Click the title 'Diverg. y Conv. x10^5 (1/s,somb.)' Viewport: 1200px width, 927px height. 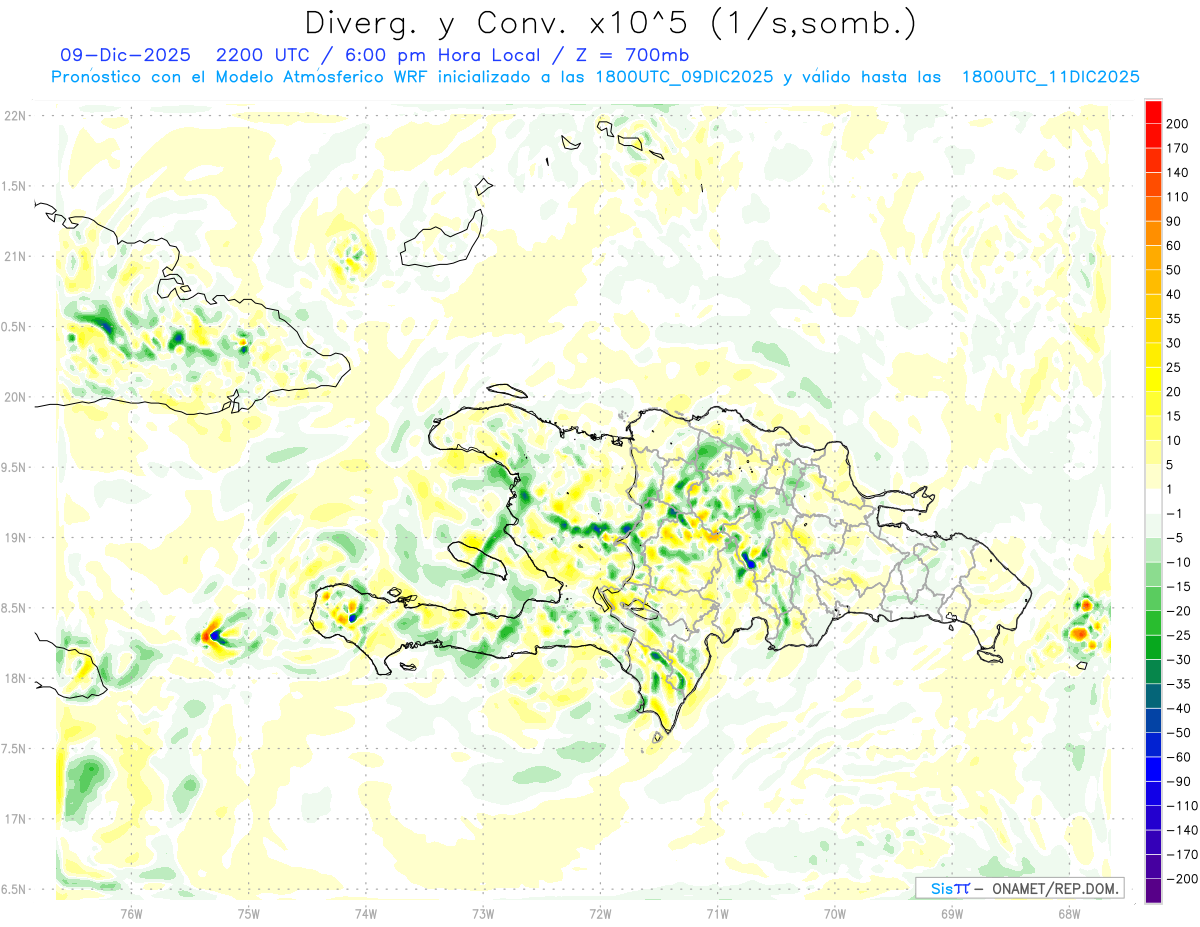tap(610, 23)
